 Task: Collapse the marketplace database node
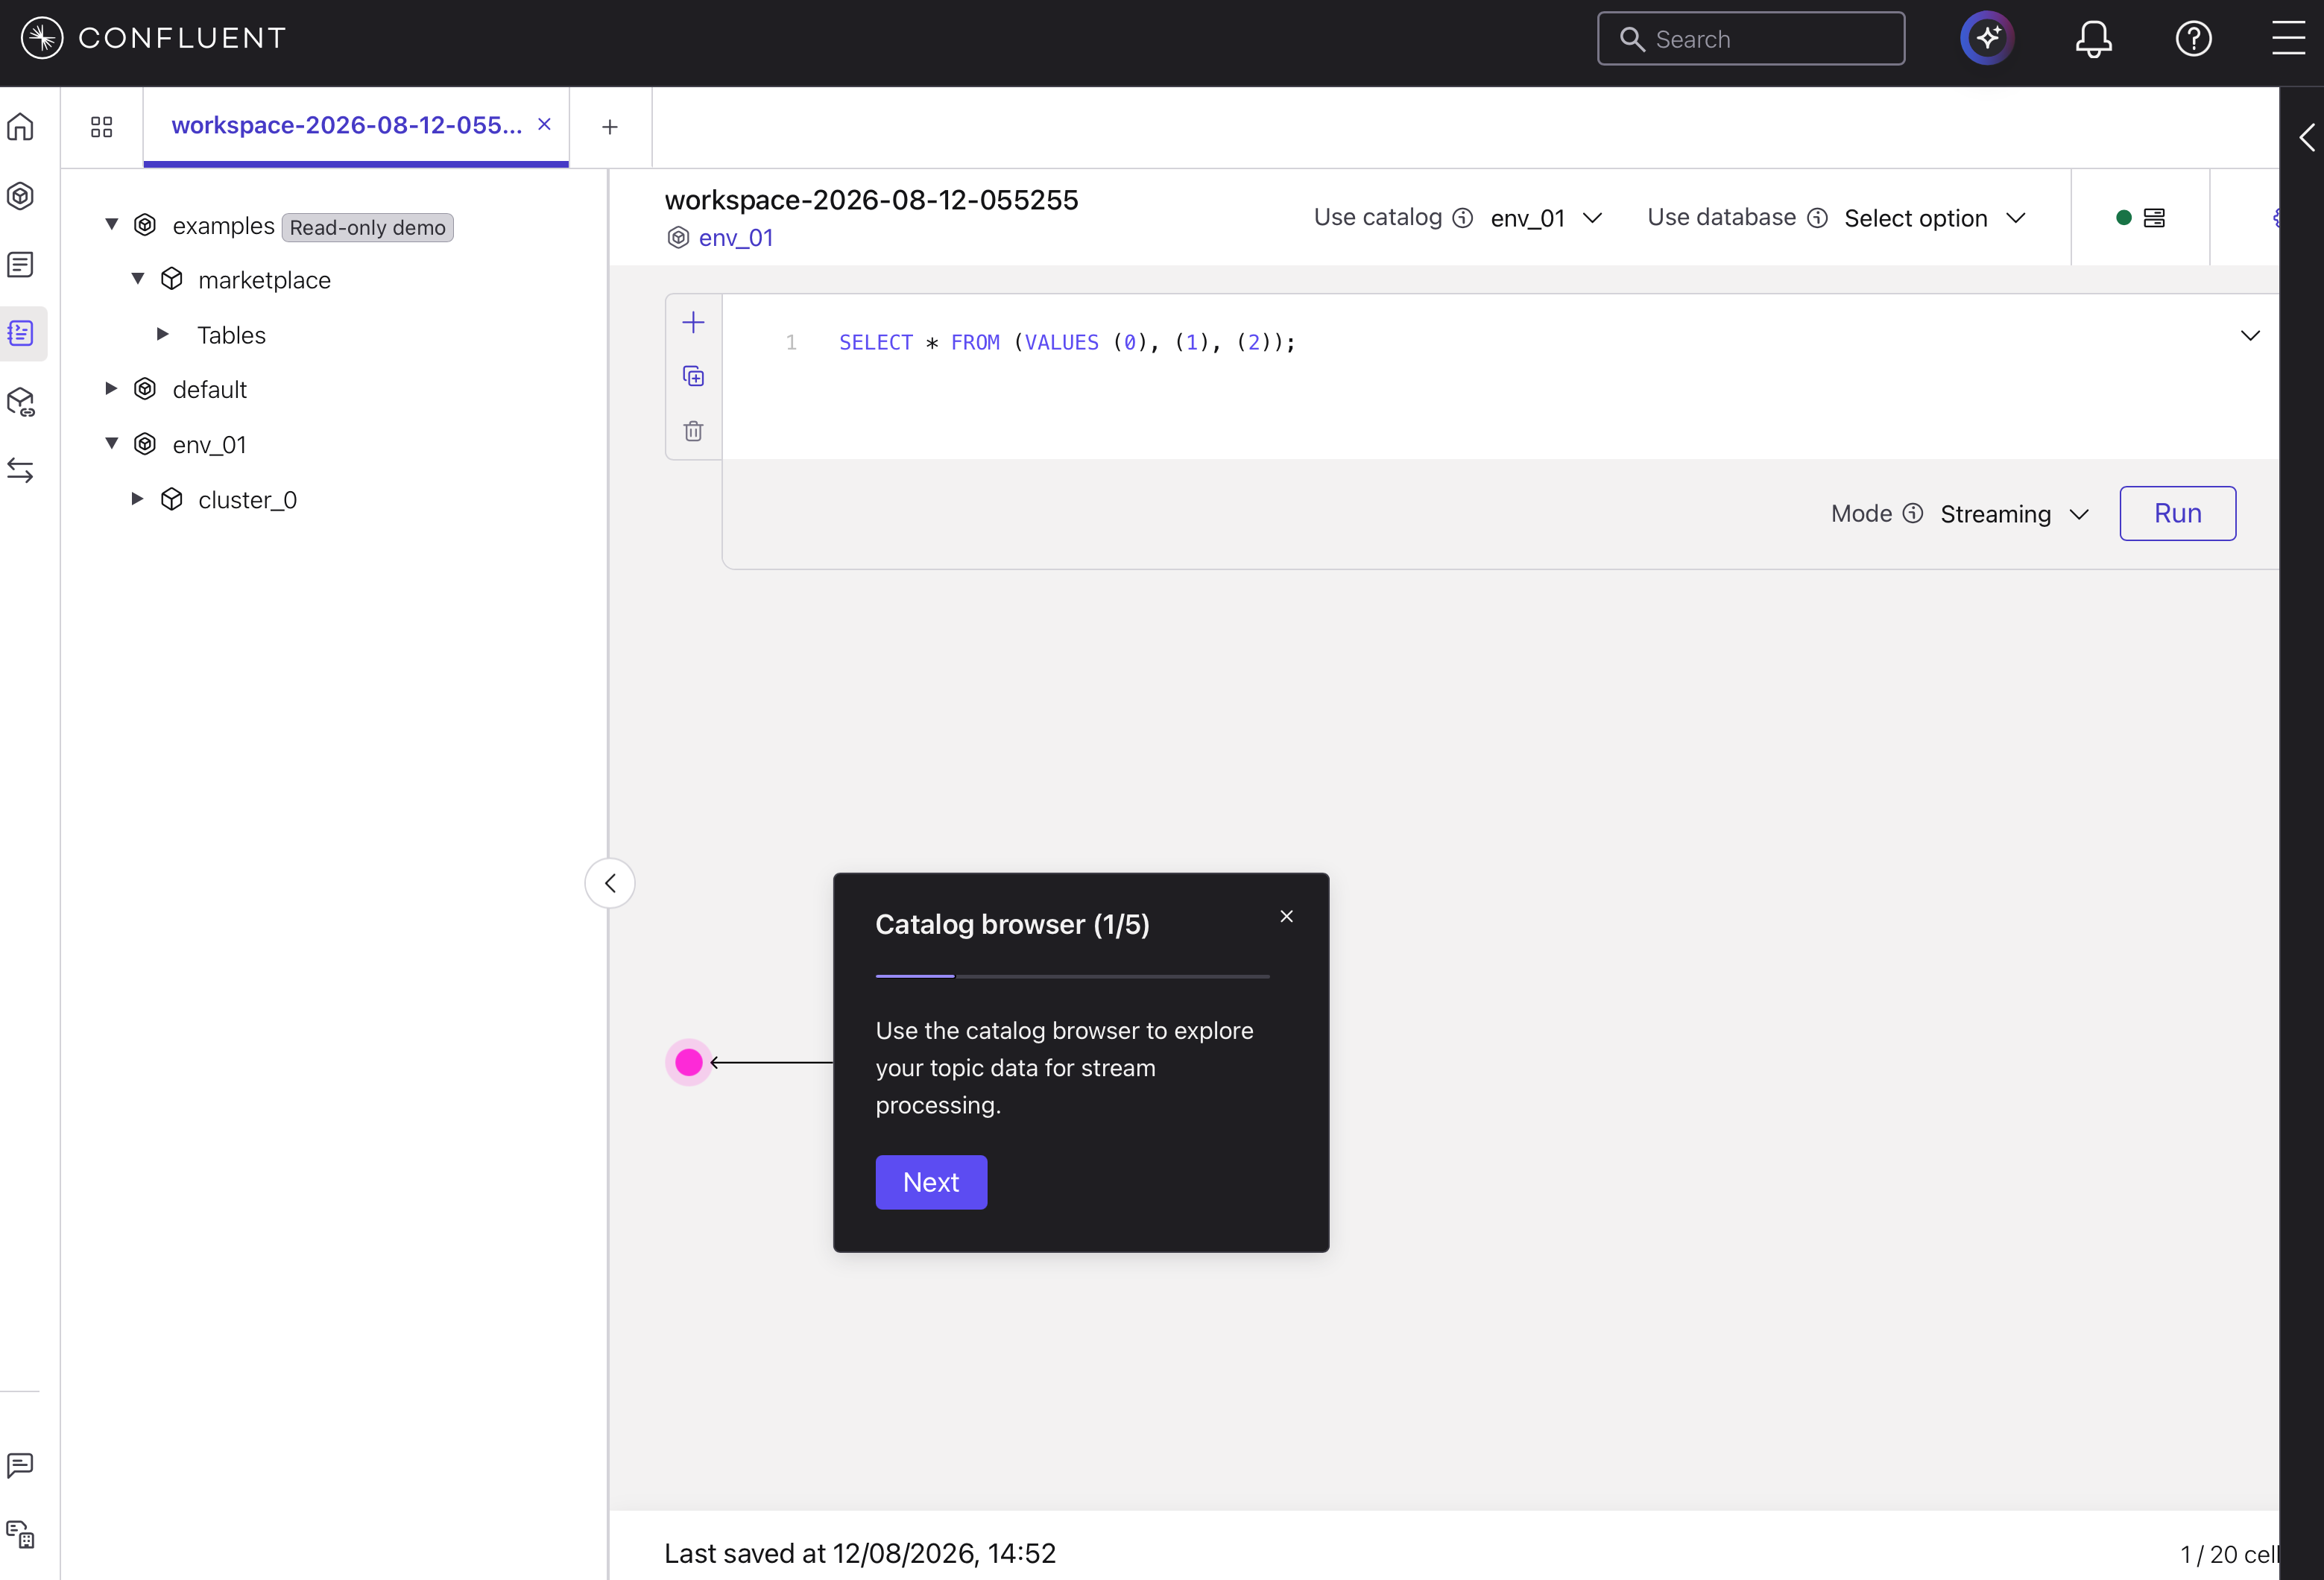coord(138,278)
